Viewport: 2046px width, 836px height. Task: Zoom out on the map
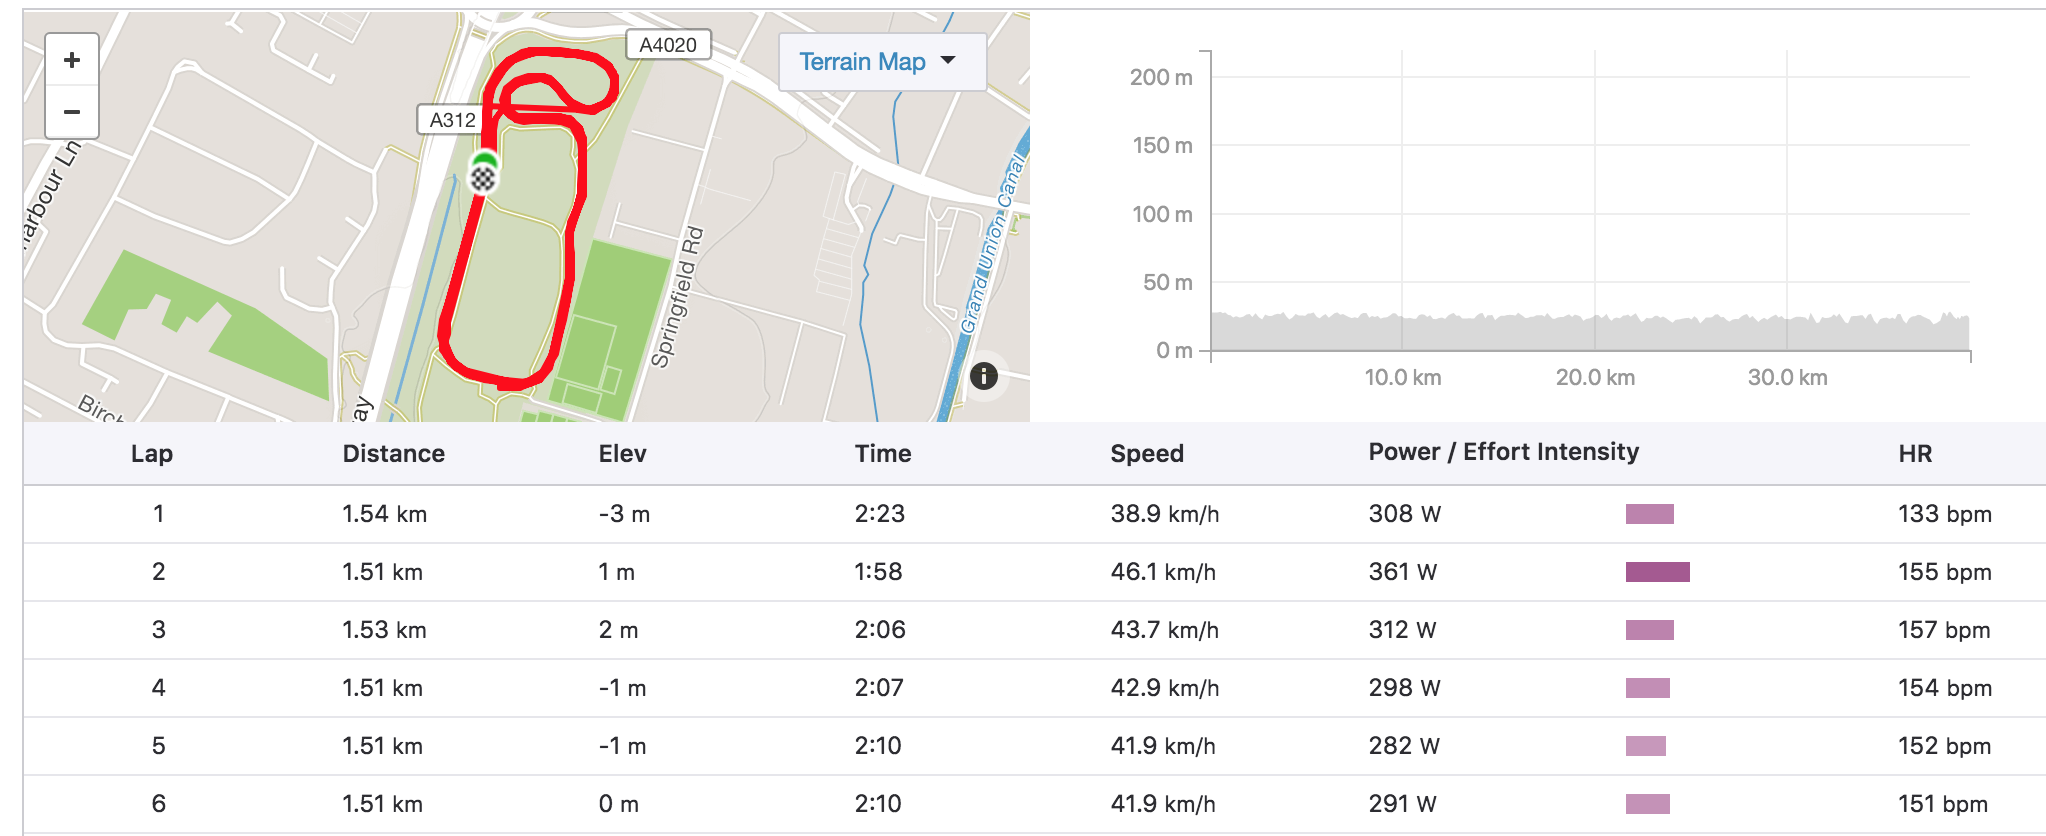point(72,112)
